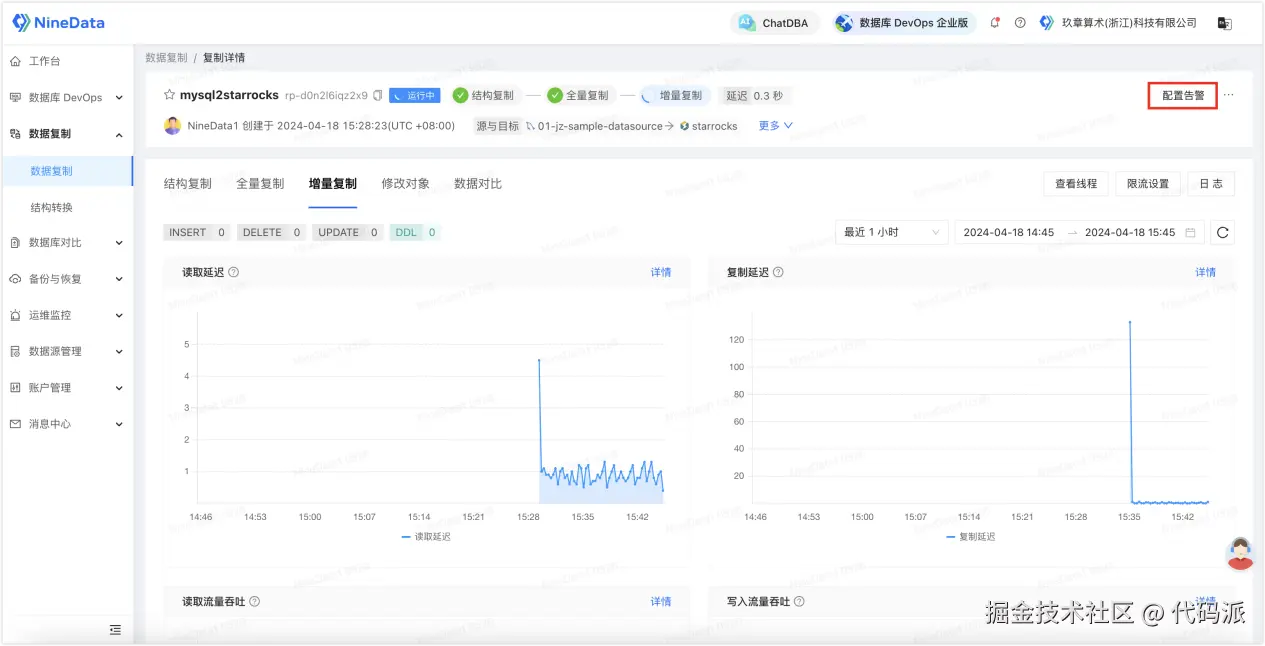Image resolution: width=1265 pixels, height=646 pixels.
Task: Click DDL count tag
Action: (x=415, y=232)
